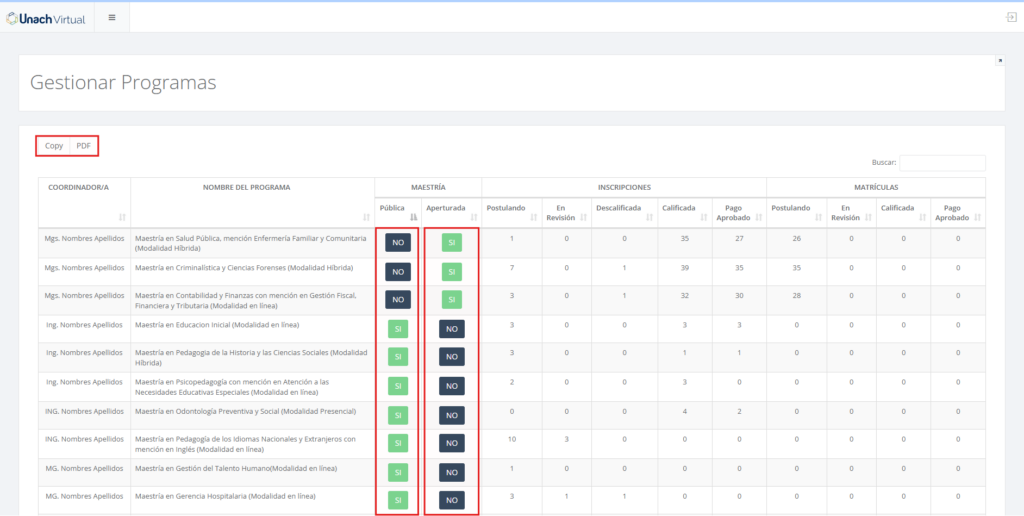Sort Inscripciones Postulando column header

click(511, 208)
